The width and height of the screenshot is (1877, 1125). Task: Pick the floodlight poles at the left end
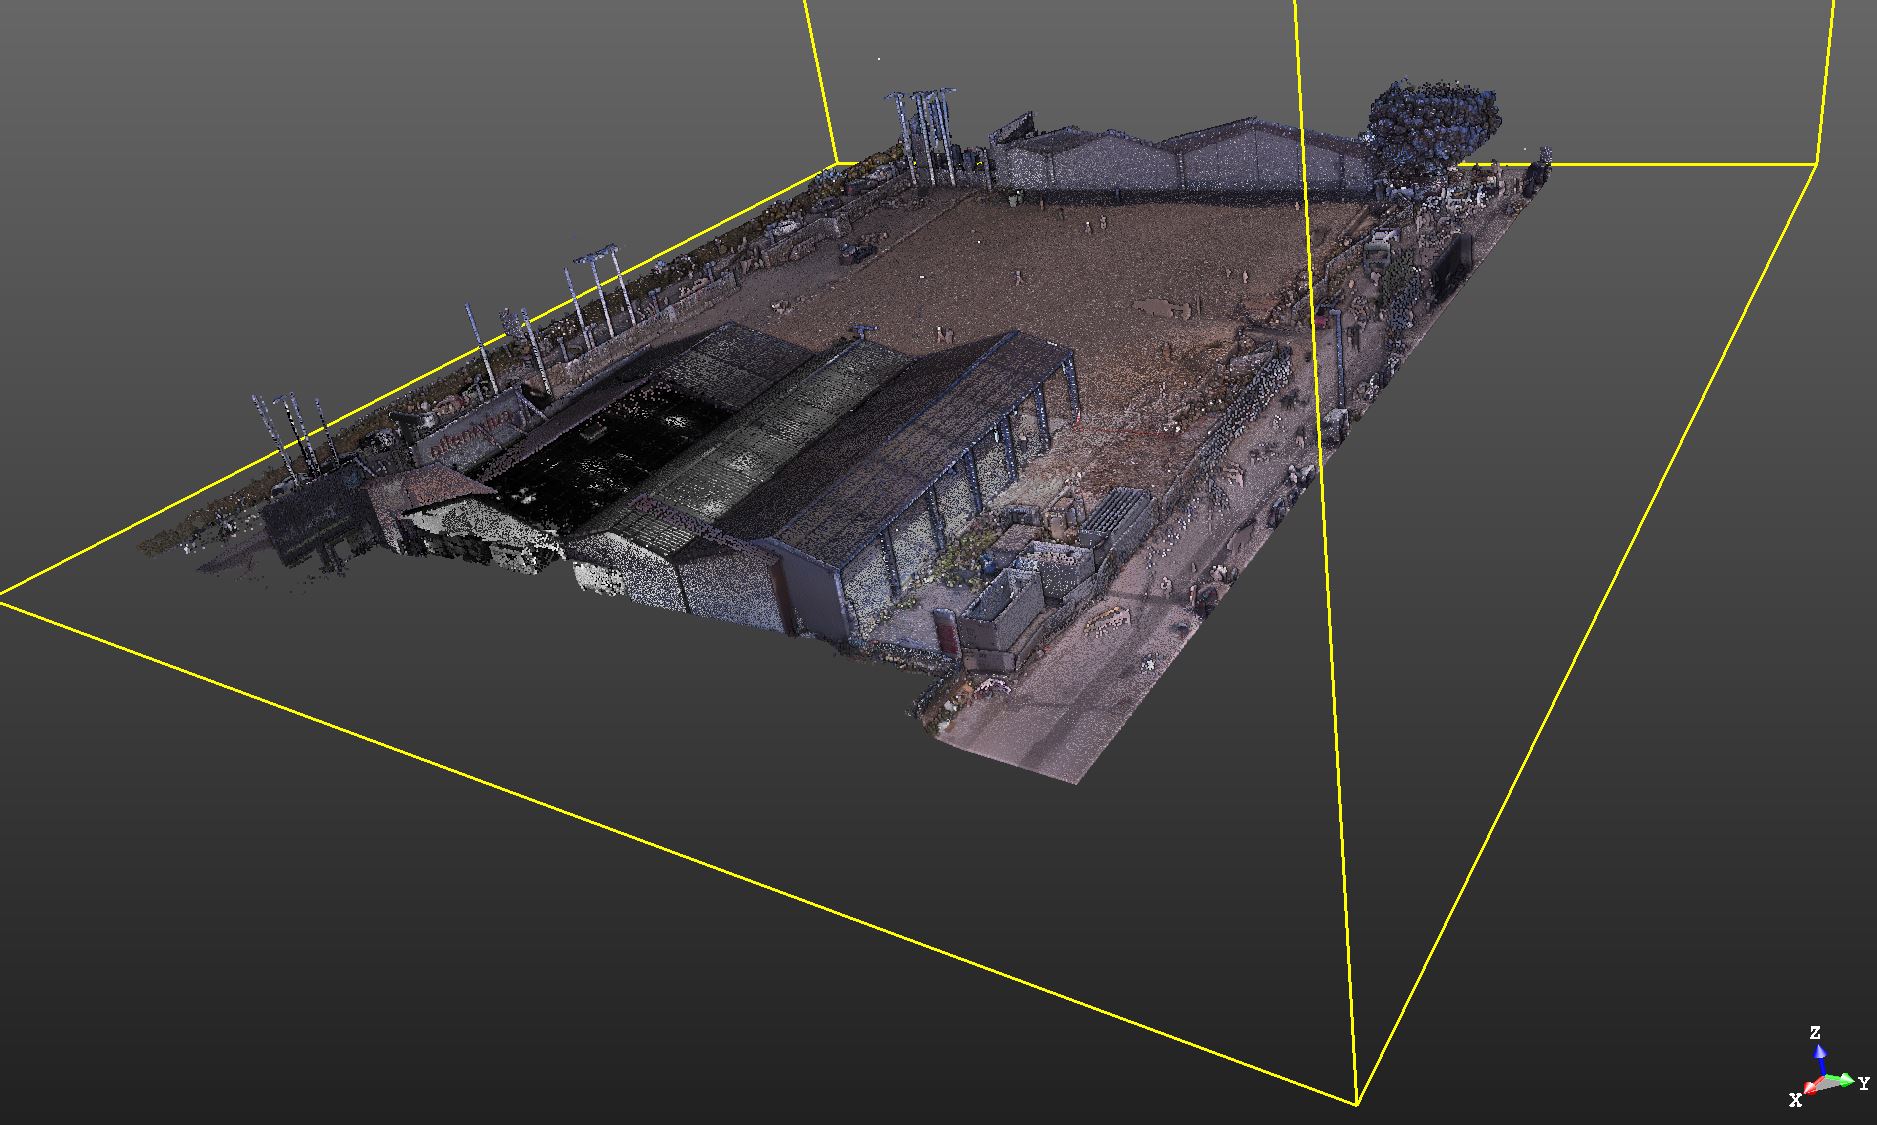(290, 430)
